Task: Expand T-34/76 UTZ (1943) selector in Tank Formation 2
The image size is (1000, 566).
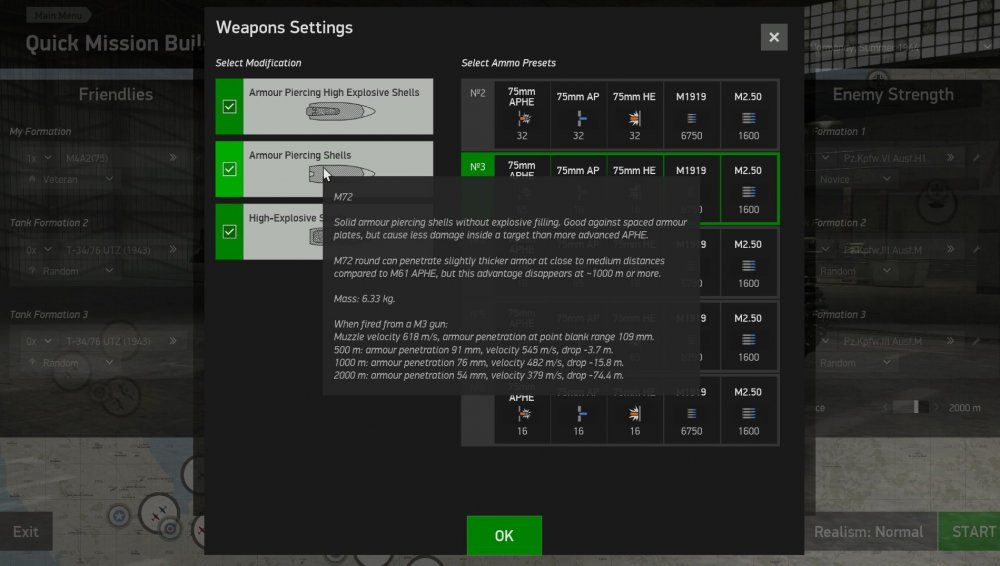Action: click(x=173, y=249)
